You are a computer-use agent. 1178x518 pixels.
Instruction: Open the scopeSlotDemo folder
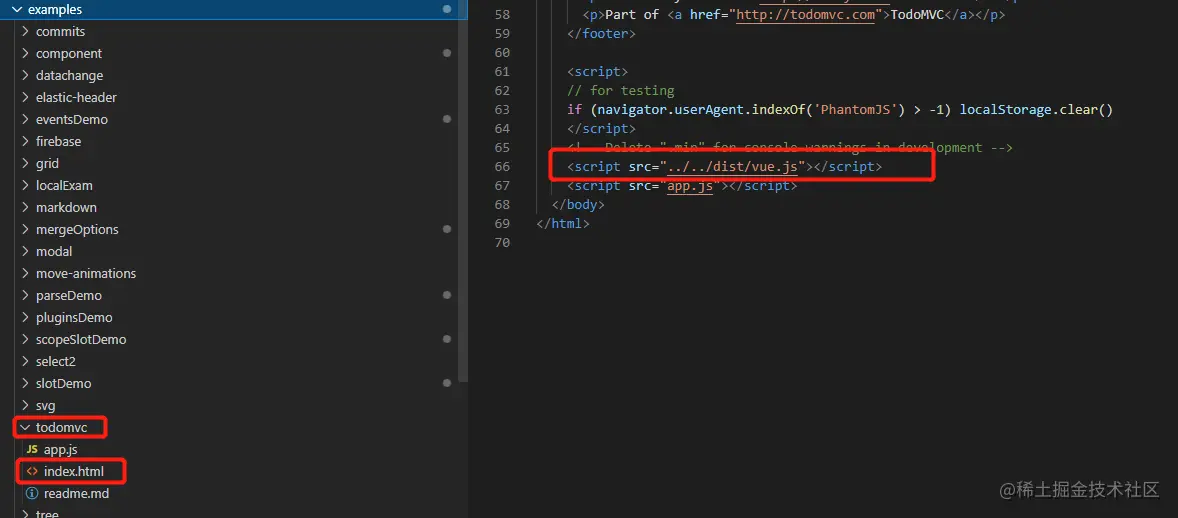(x=81, y=339)
